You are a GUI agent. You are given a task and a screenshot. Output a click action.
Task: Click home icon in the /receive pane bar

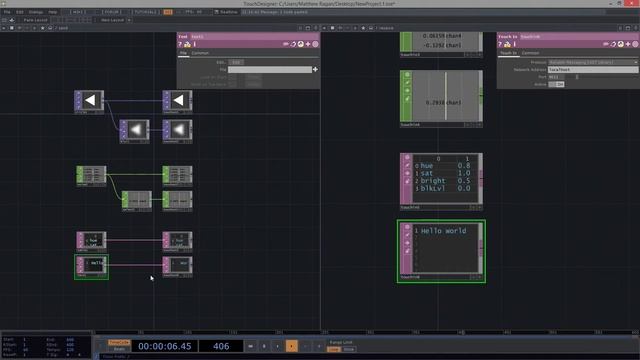(x=371, y=28)
